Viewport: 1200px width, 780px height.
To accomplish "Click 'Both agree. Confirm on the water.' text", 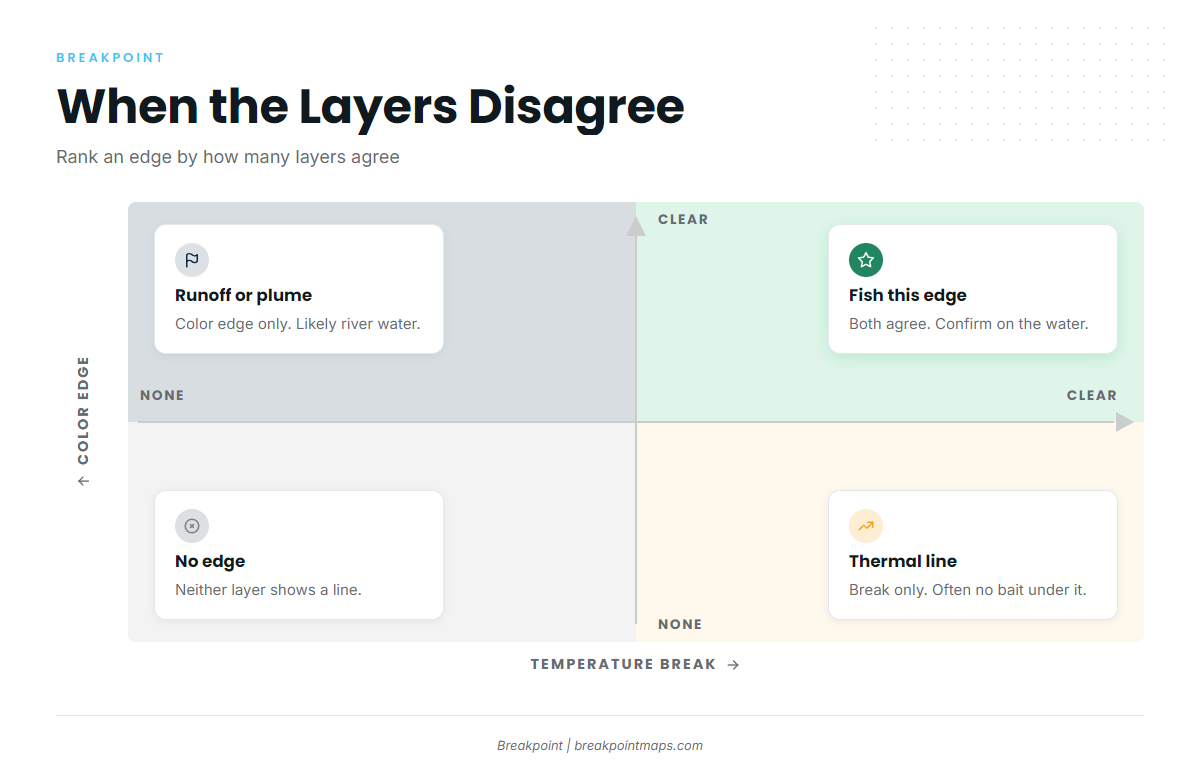I will point(969,324).
